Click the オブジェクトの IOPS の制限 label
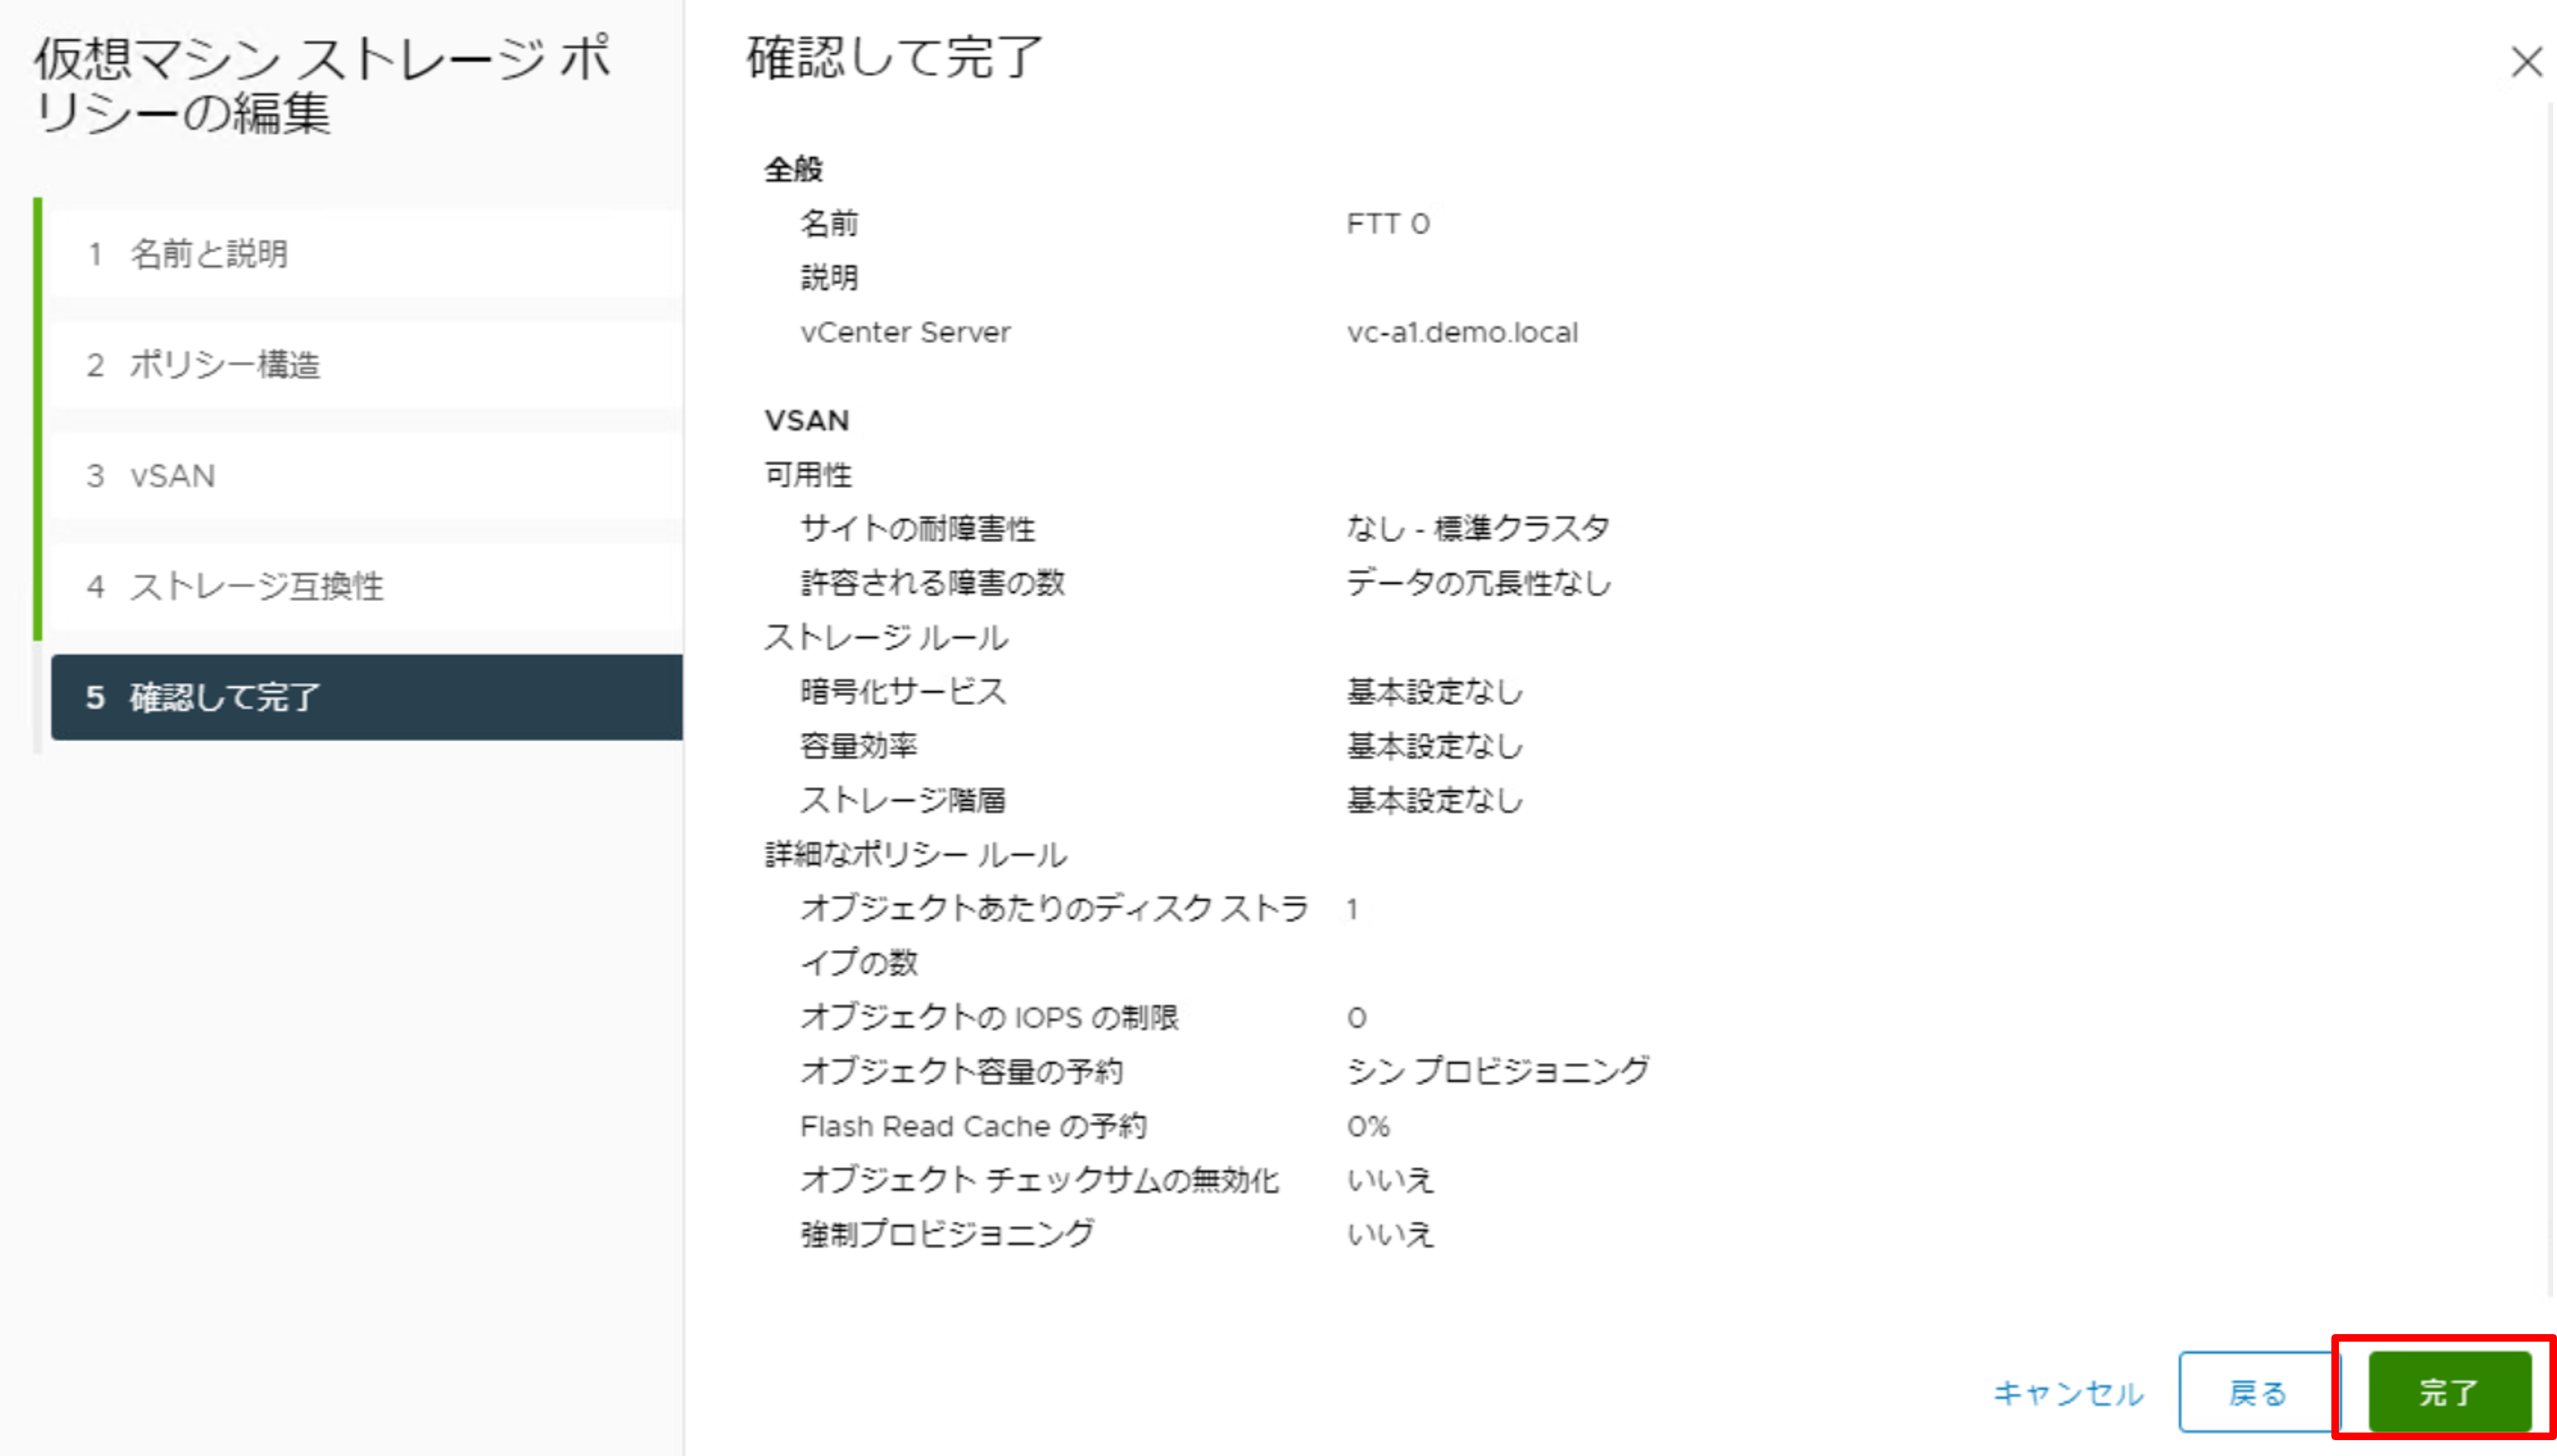 pyautogui.click(x=989, y=1017)
